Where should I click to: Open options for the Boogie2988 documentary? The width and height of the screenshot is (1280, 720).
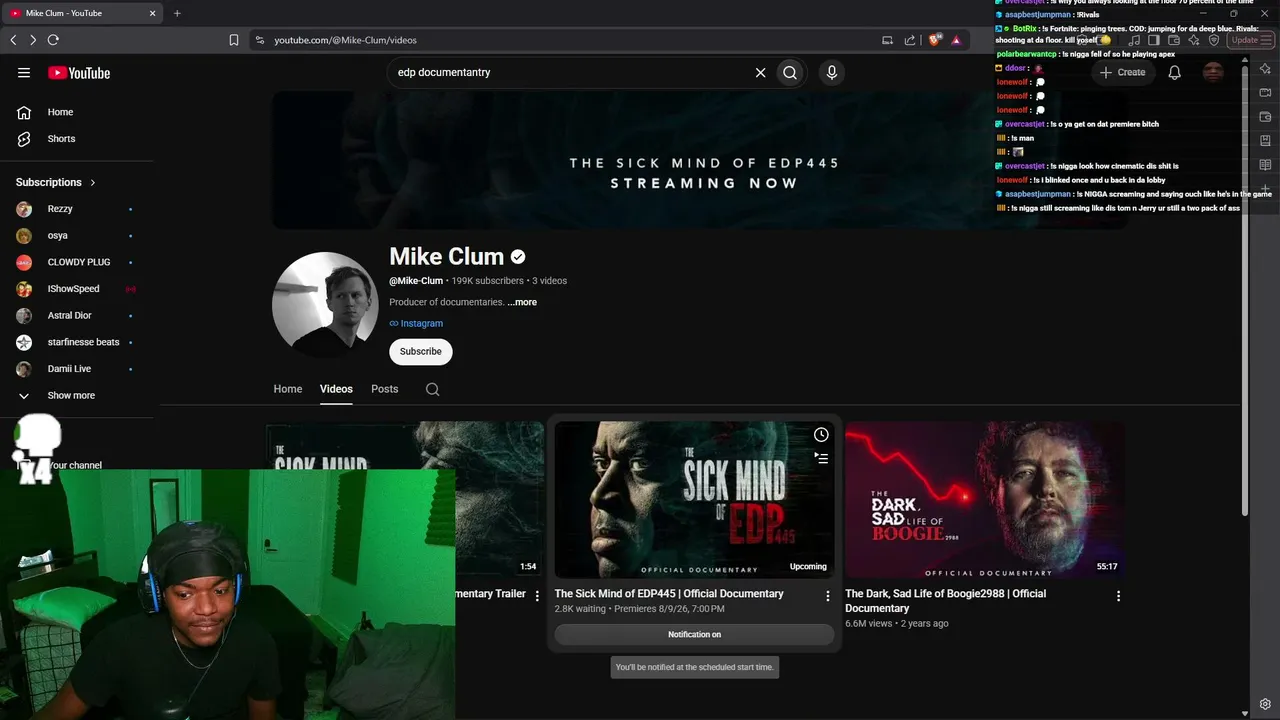pos(1118,596)
